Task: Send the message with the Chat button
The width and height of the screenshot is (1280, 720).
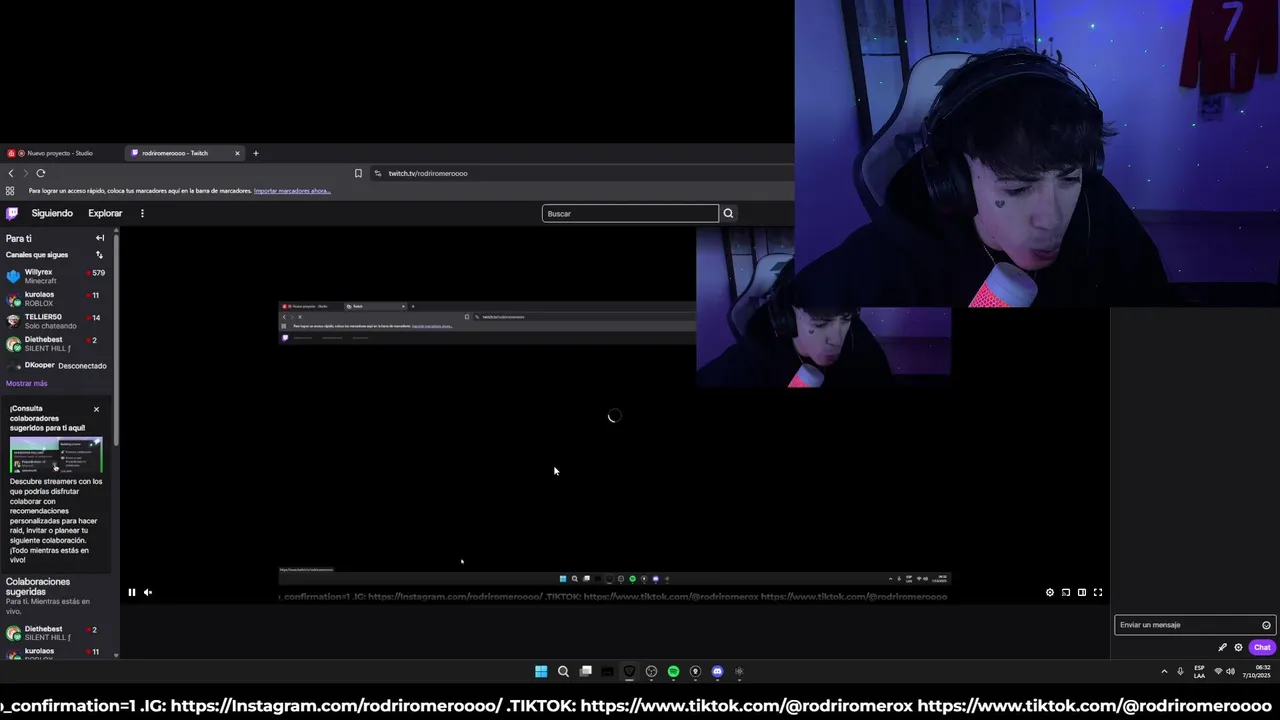Action: 1262,647
